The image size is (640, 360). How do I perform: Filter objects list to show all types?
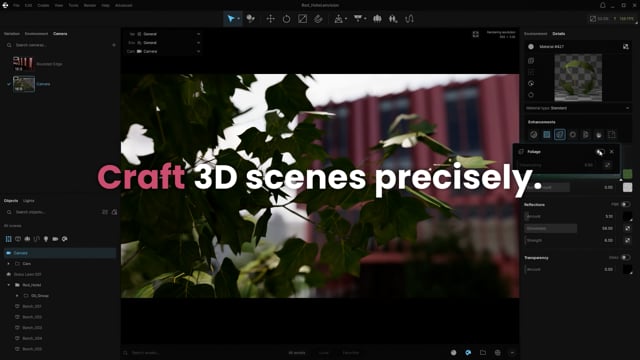tap(9, 239)
